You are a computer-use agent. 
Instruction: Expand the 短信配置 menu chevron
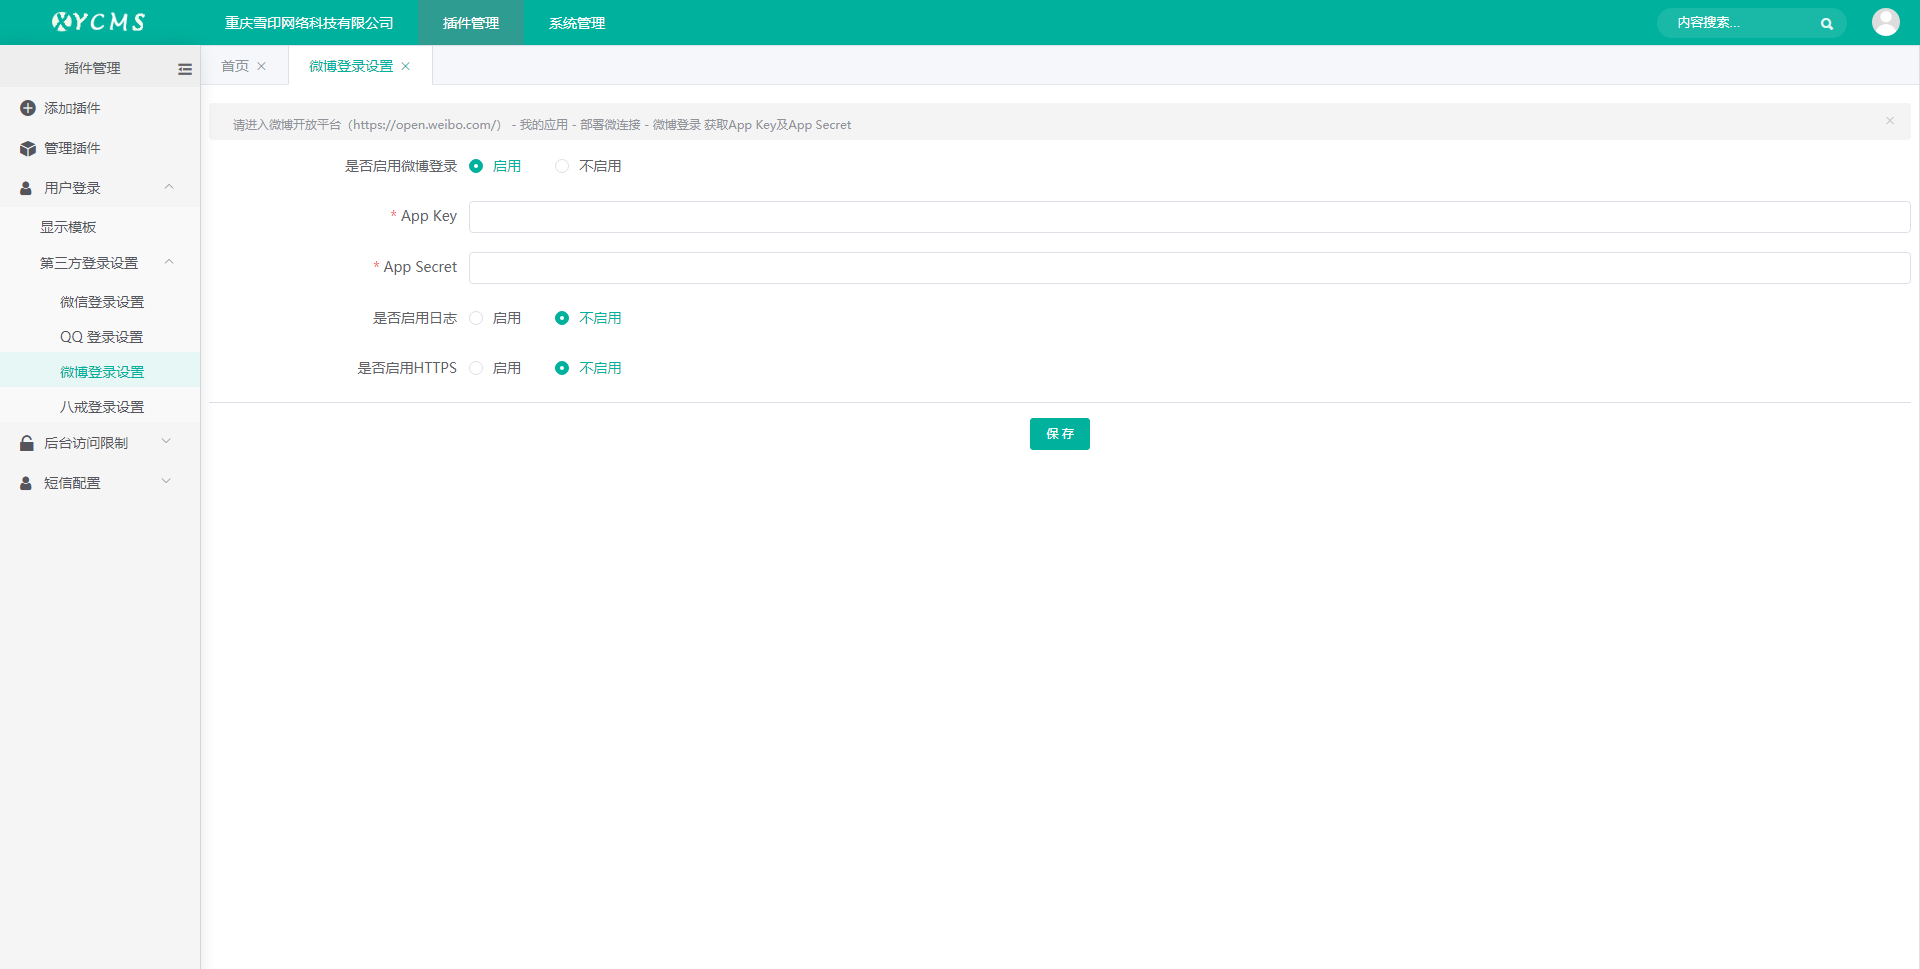tap(167, 481)
